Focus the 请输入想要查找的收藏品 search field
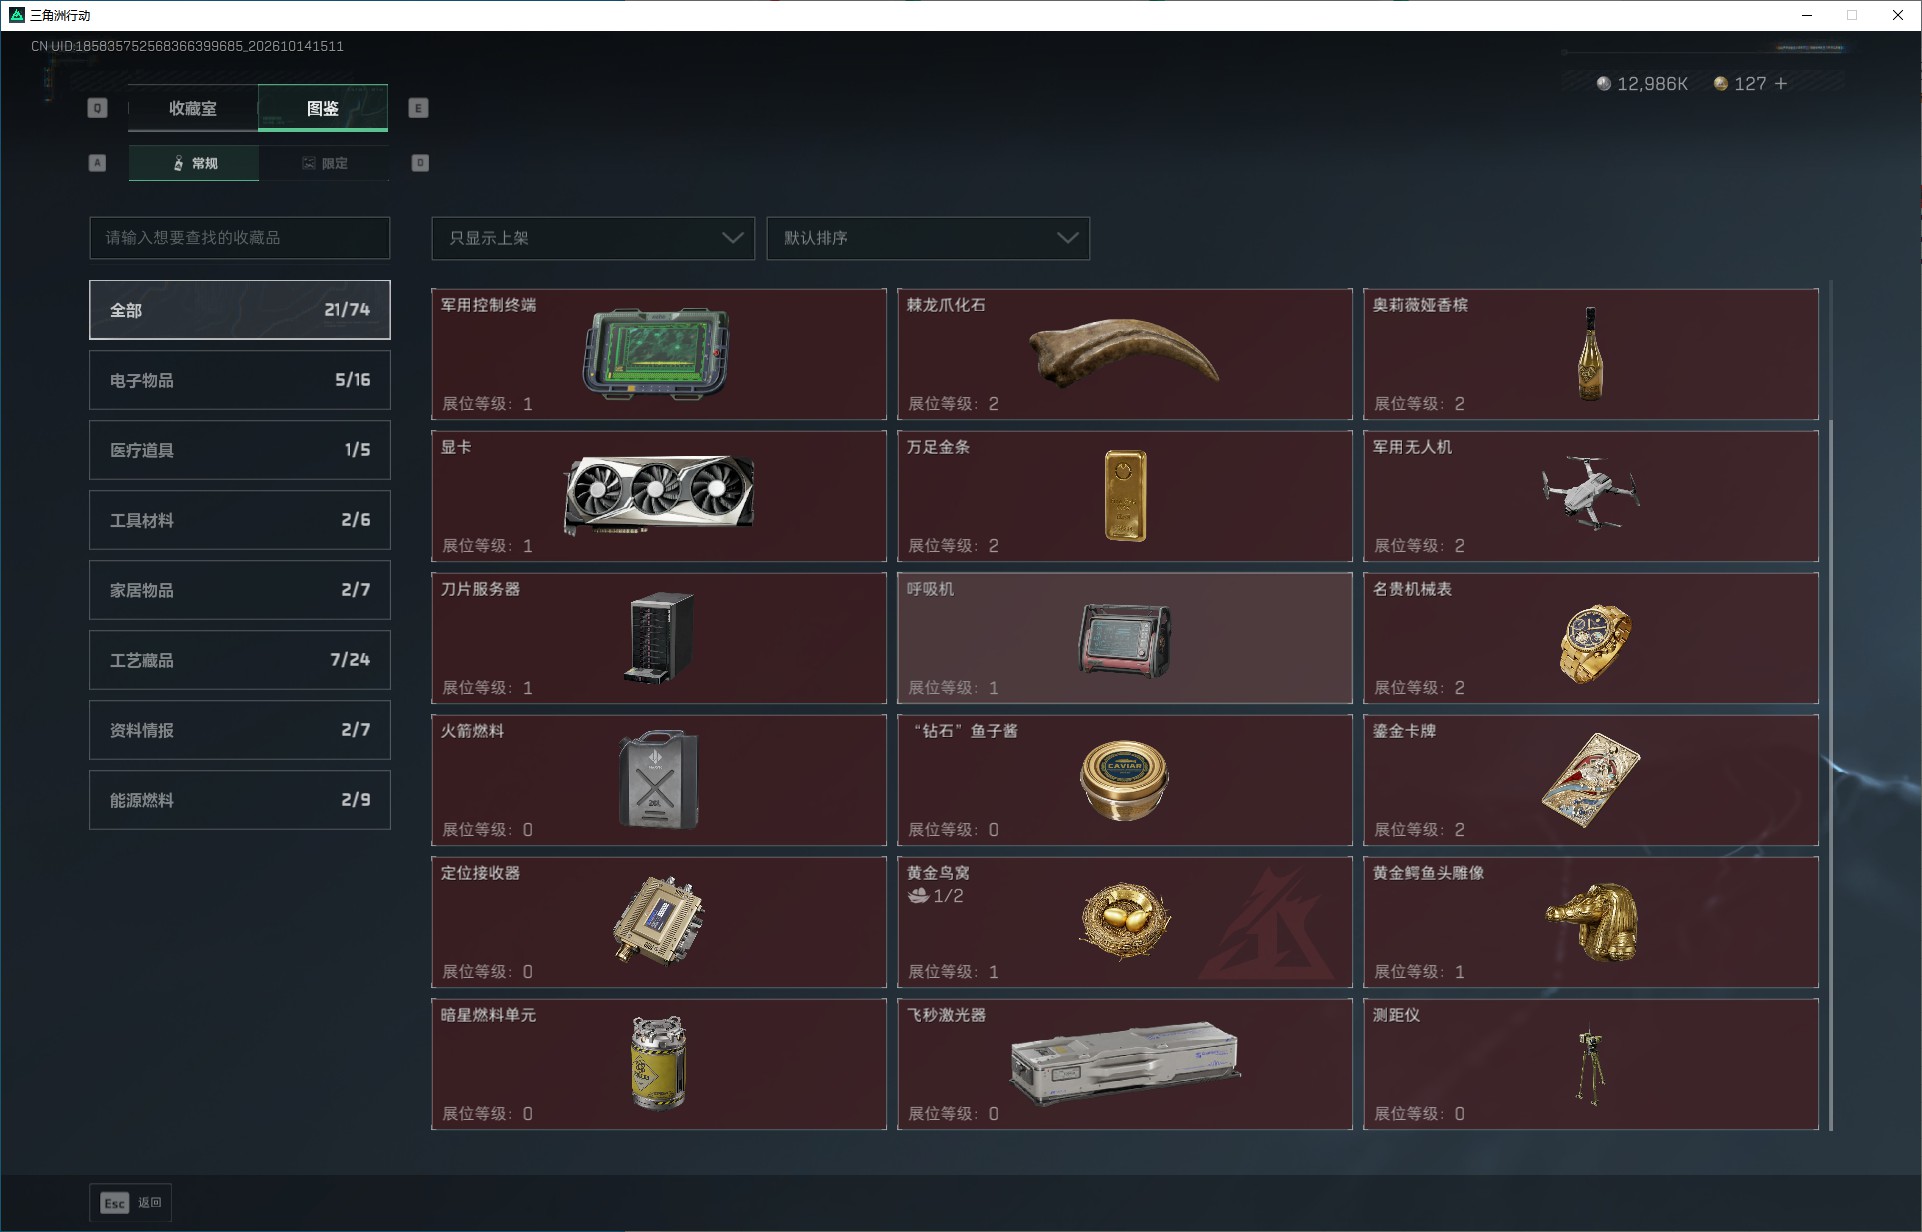Viewport: 1922px width, 1232px height. (x=240, y=238)
